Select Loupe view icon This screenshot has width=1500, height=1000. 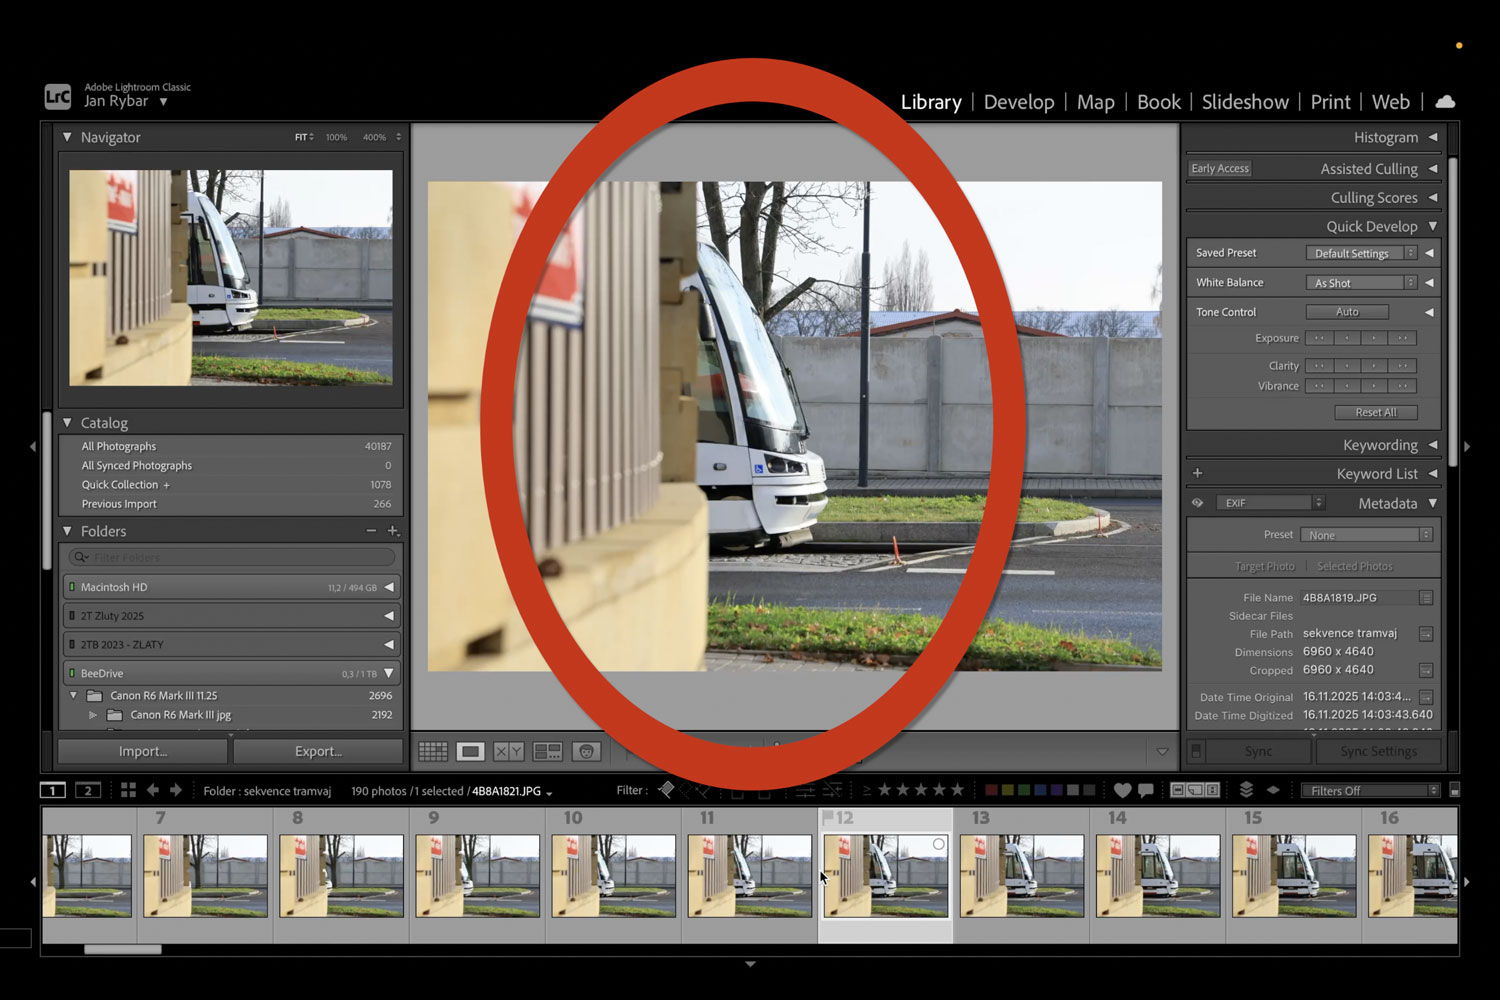tap(470, 751)
